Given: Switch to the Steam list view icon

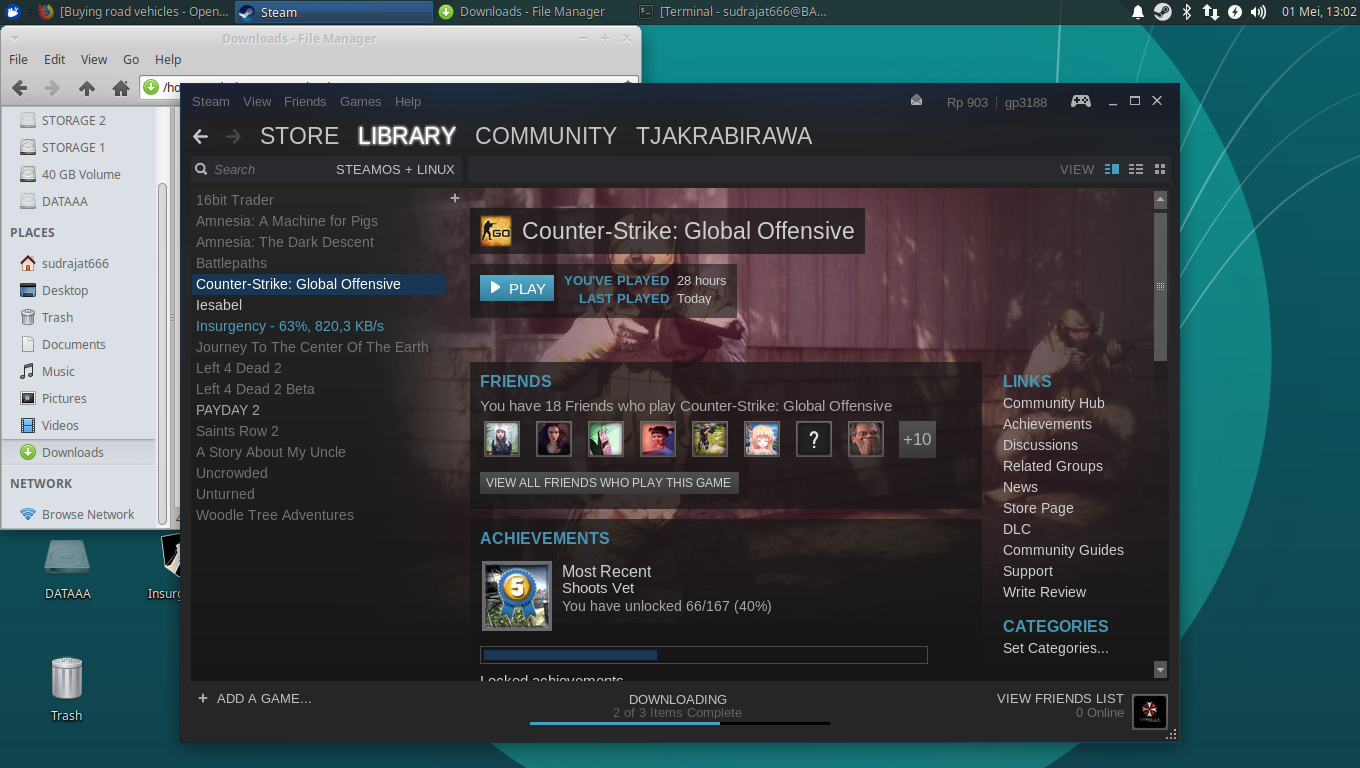Looking at the screenshot, I should [1136, 169].
